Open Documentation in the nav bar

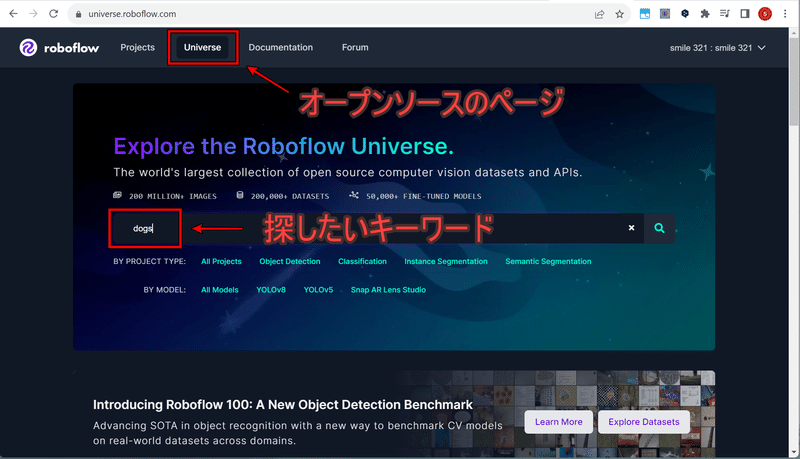coord(281,47)
